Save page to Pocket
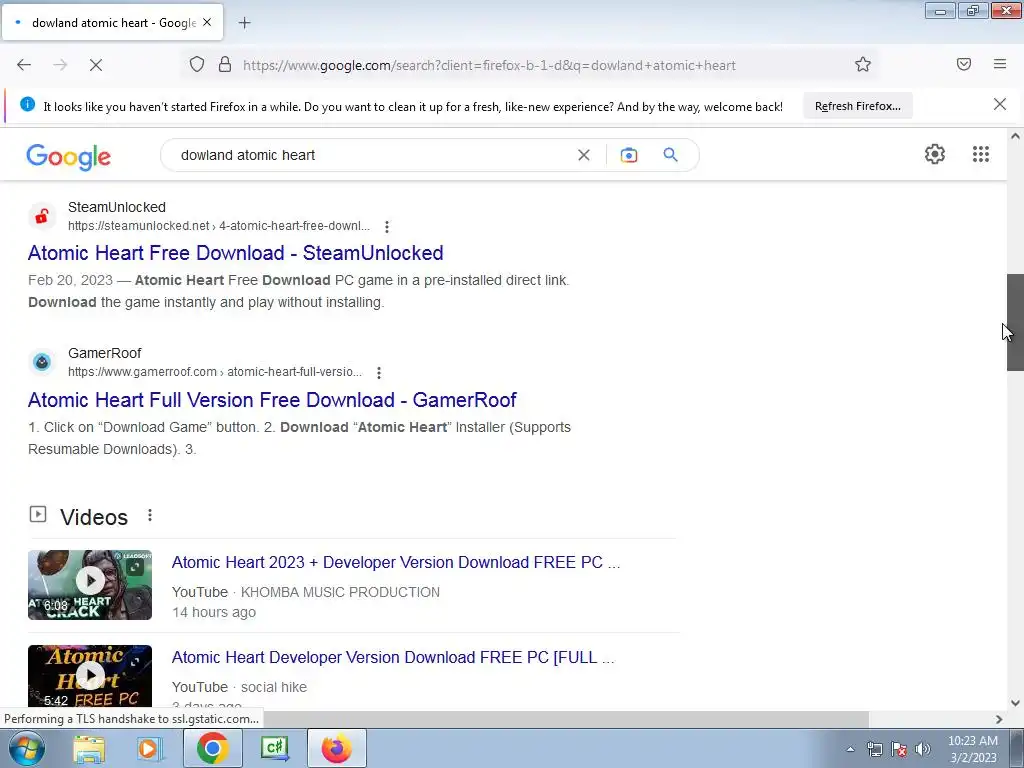Screen dimensions: 1024x768 pyautogui.click(x=964, y=64)
